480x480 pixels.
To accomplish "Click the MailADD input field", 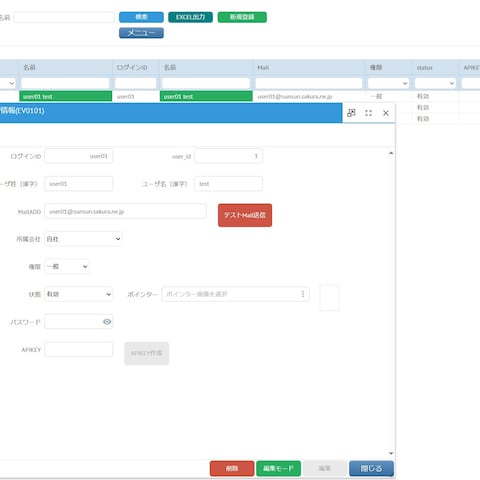I will coord(125,211).
